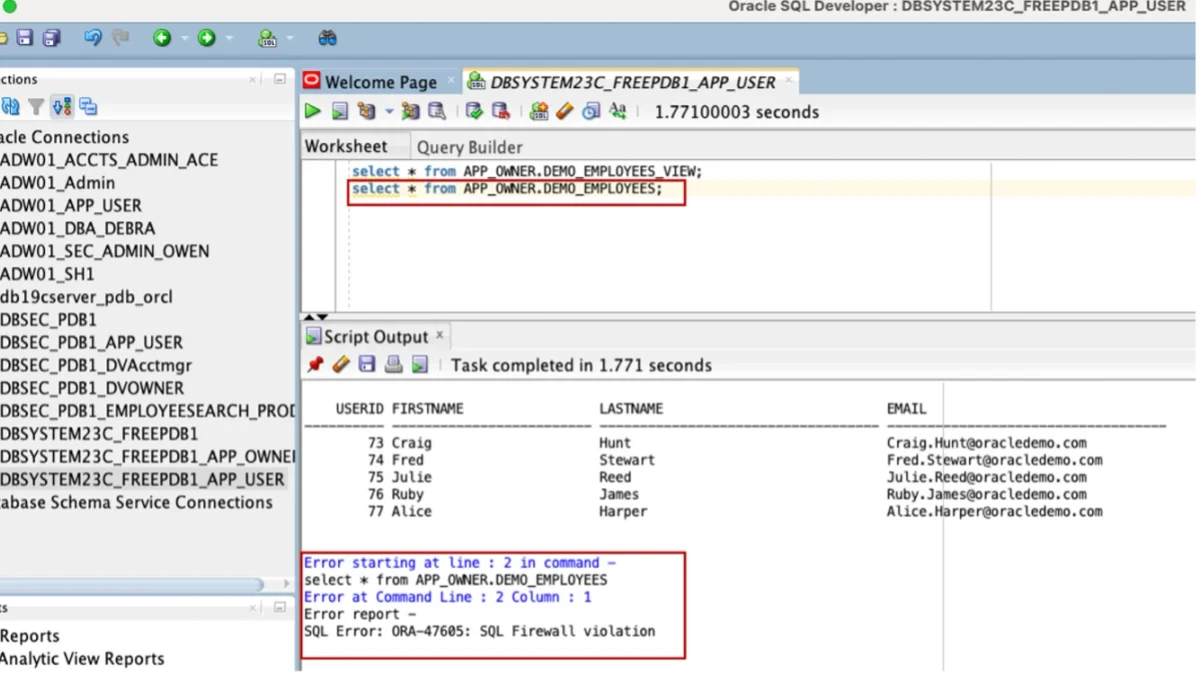Click the red pin icon in Script Output

tap(315, 365)
